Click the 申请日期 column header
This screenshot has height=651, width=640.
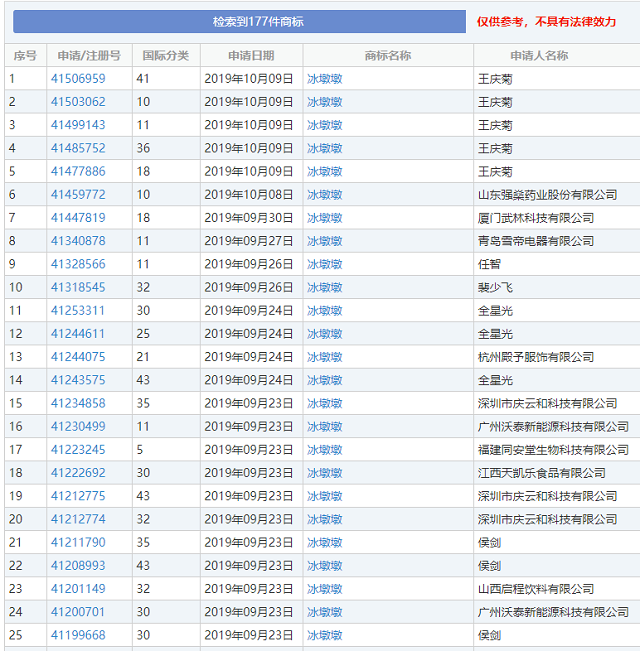click(251, 56)
